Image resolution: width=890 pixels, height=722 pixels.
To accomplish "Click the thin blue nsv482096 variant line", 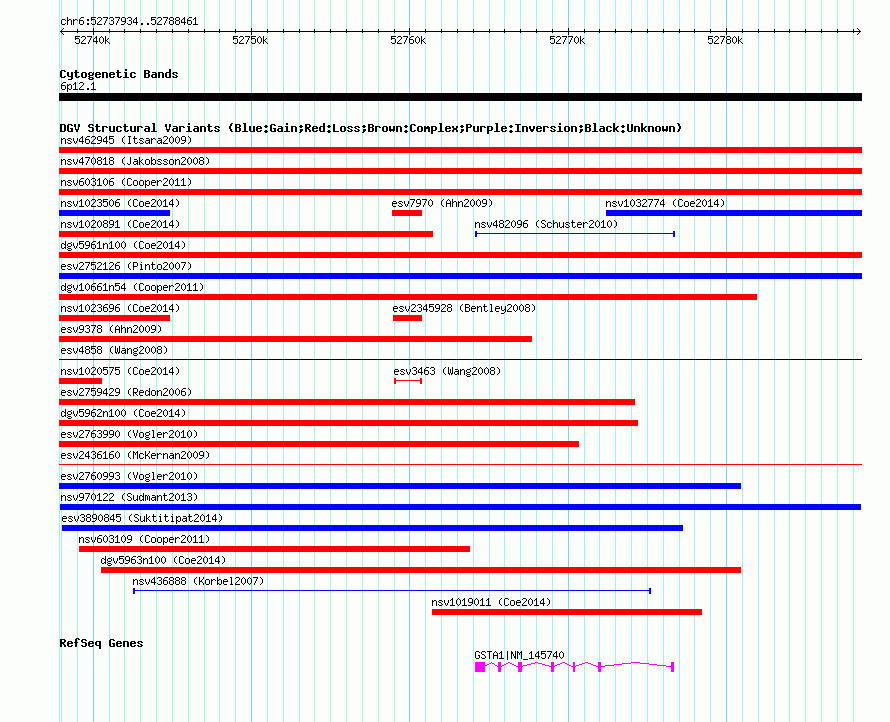I will pos(575,234).
